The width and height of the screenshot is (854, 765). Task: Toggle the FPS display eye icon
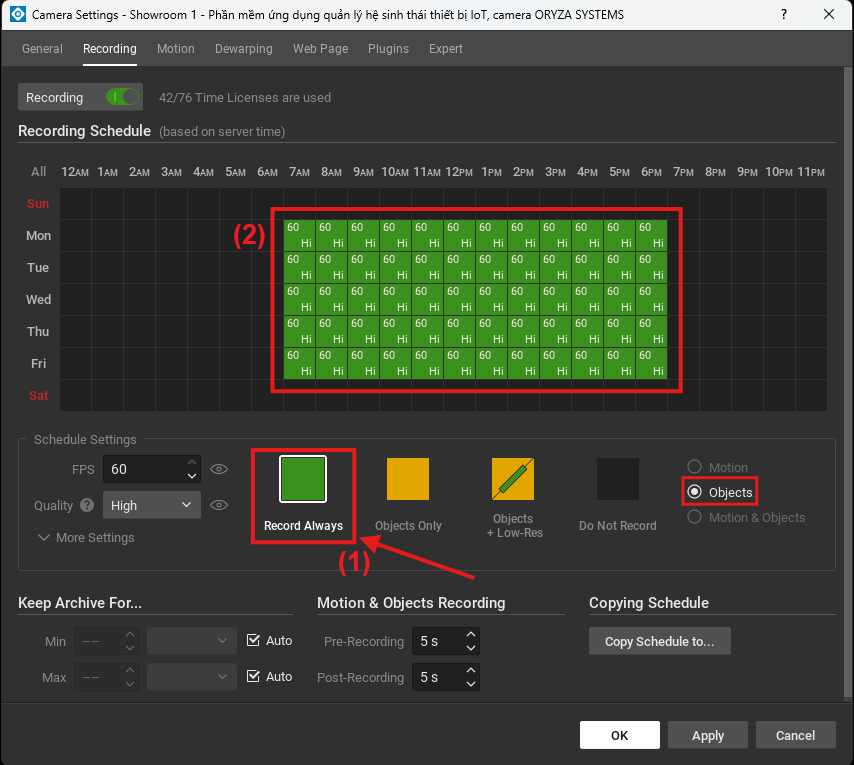219,469
